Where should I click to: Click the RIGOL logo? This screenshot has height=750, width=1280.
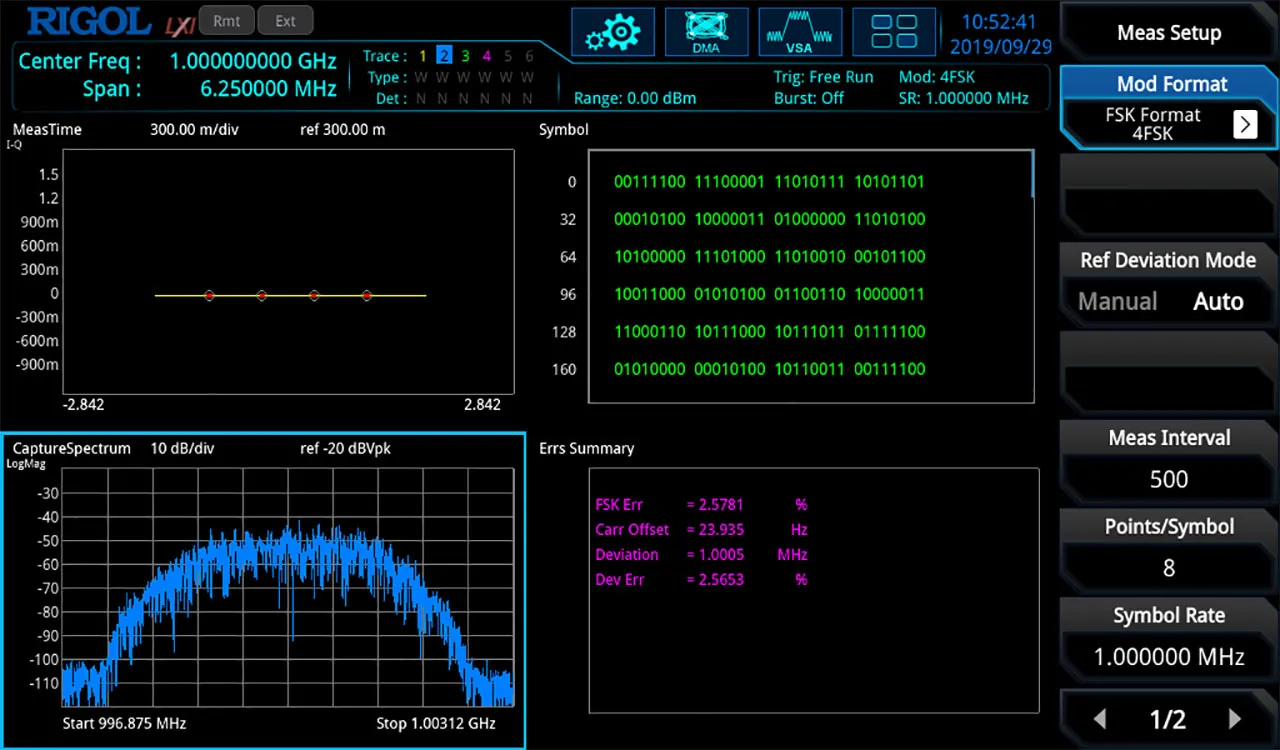[x=89, y=21]
